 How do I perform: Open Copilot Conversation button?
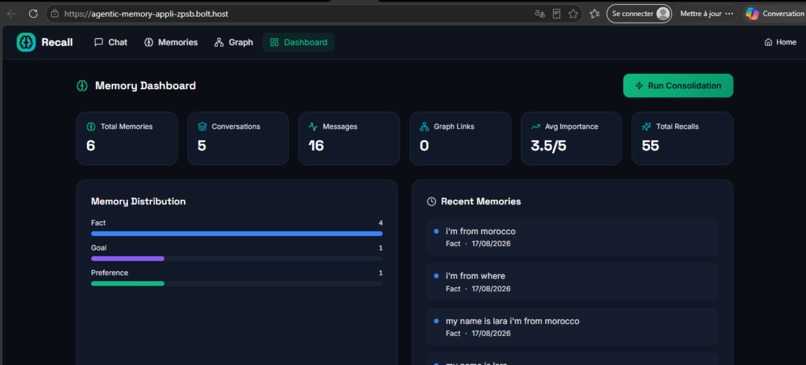coord(775,14)
